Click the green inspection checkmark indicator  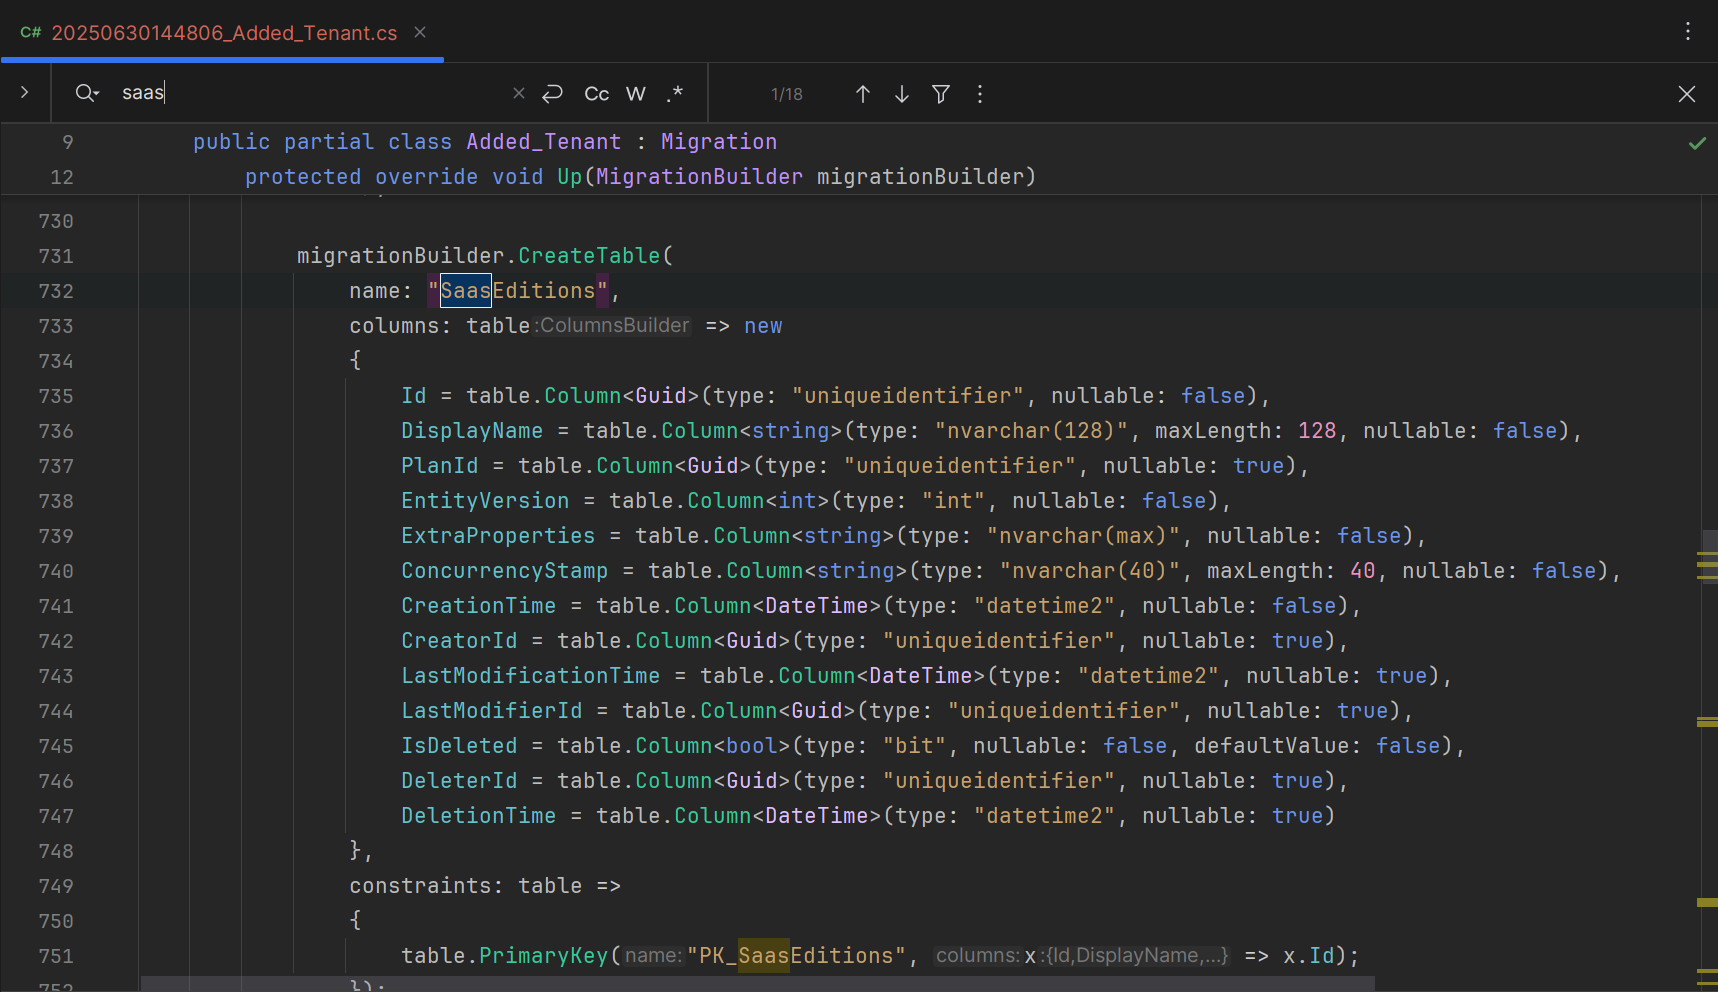pyautogui.click(x=1696, y=143)
